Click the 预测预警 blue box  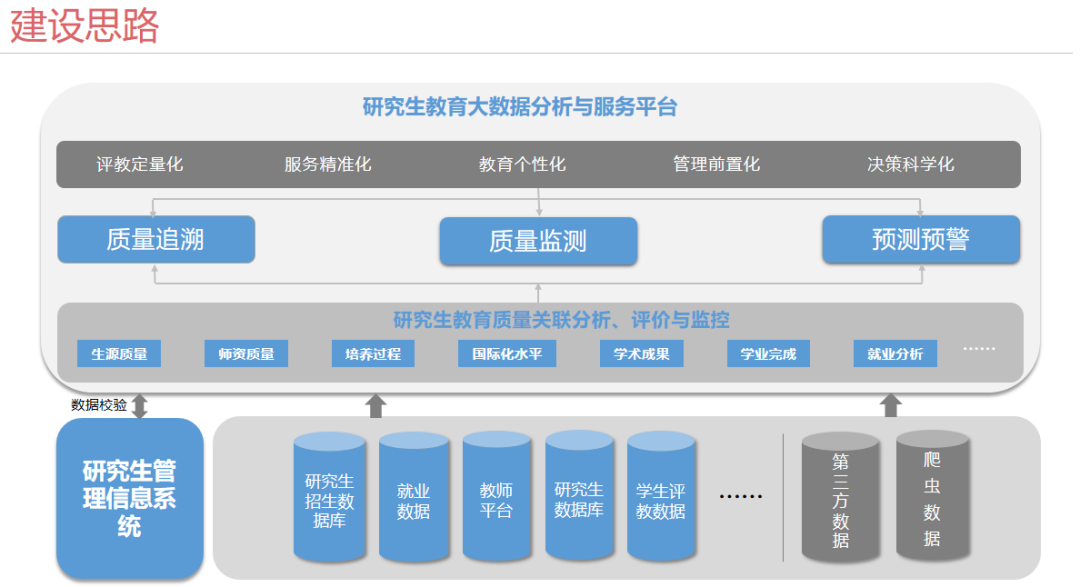(921, 240)
